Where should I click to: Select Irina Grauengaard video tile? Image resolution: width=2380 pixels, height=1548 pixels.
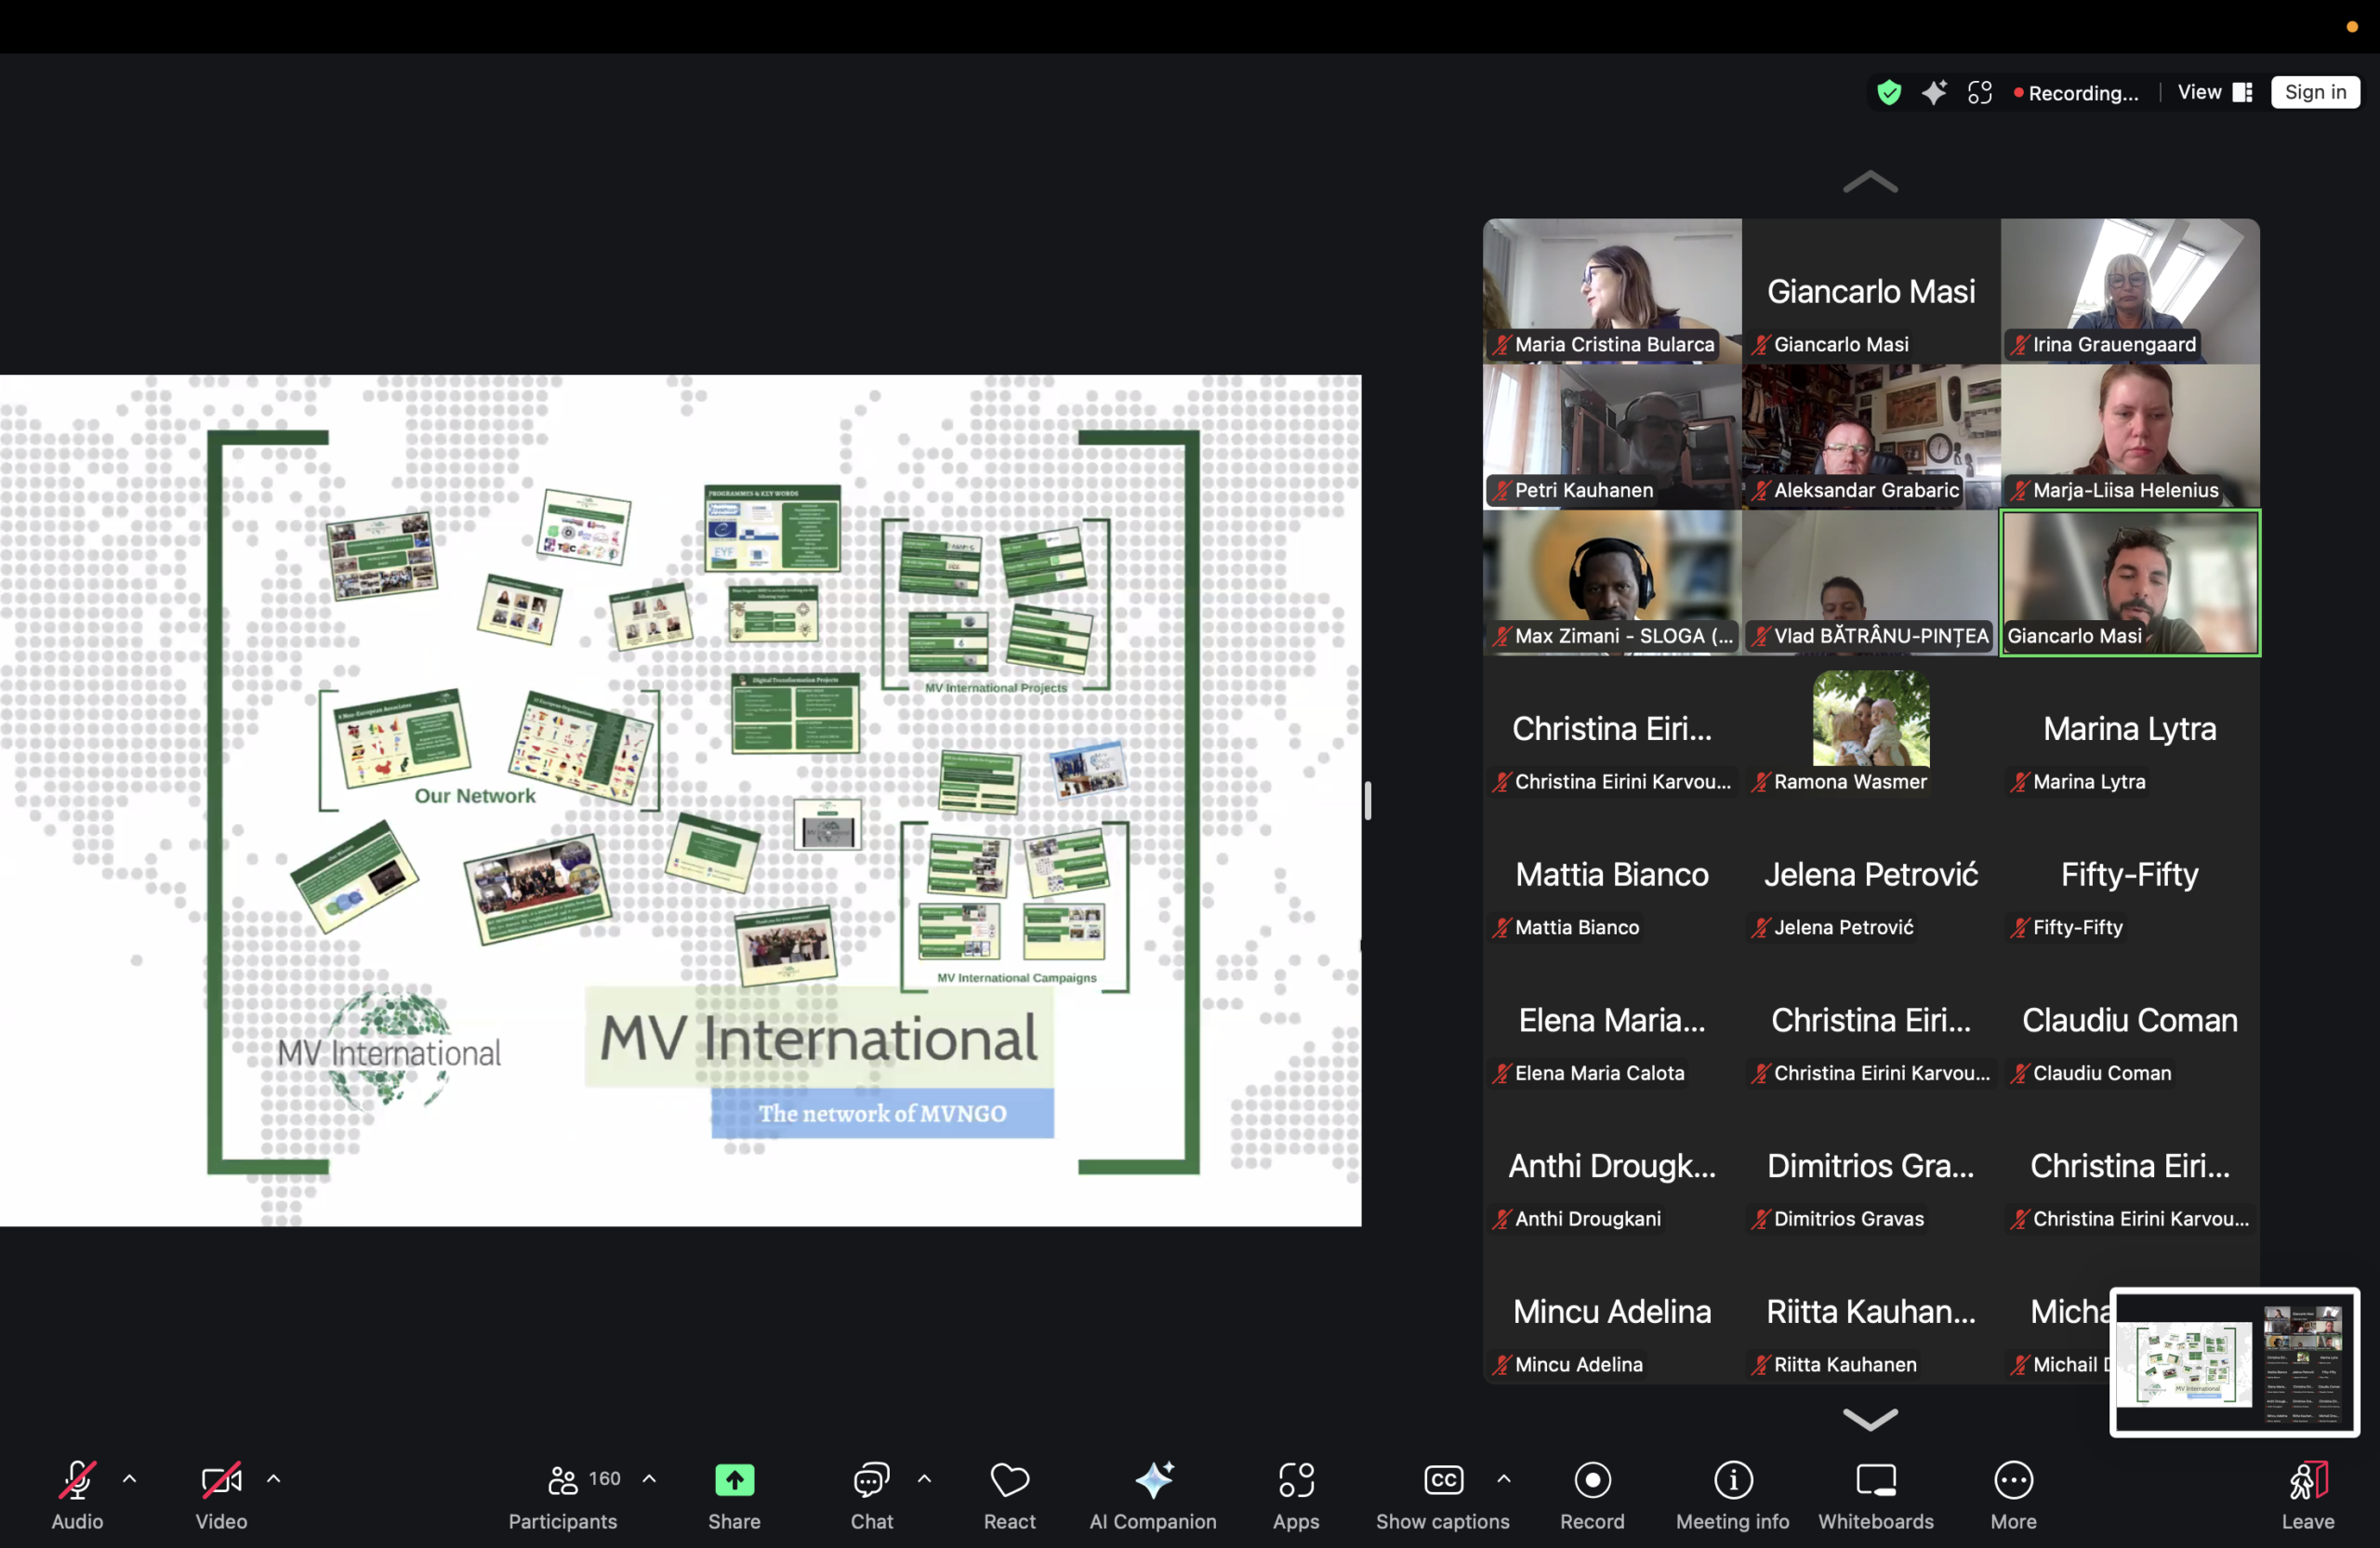tap(2130, 291)
